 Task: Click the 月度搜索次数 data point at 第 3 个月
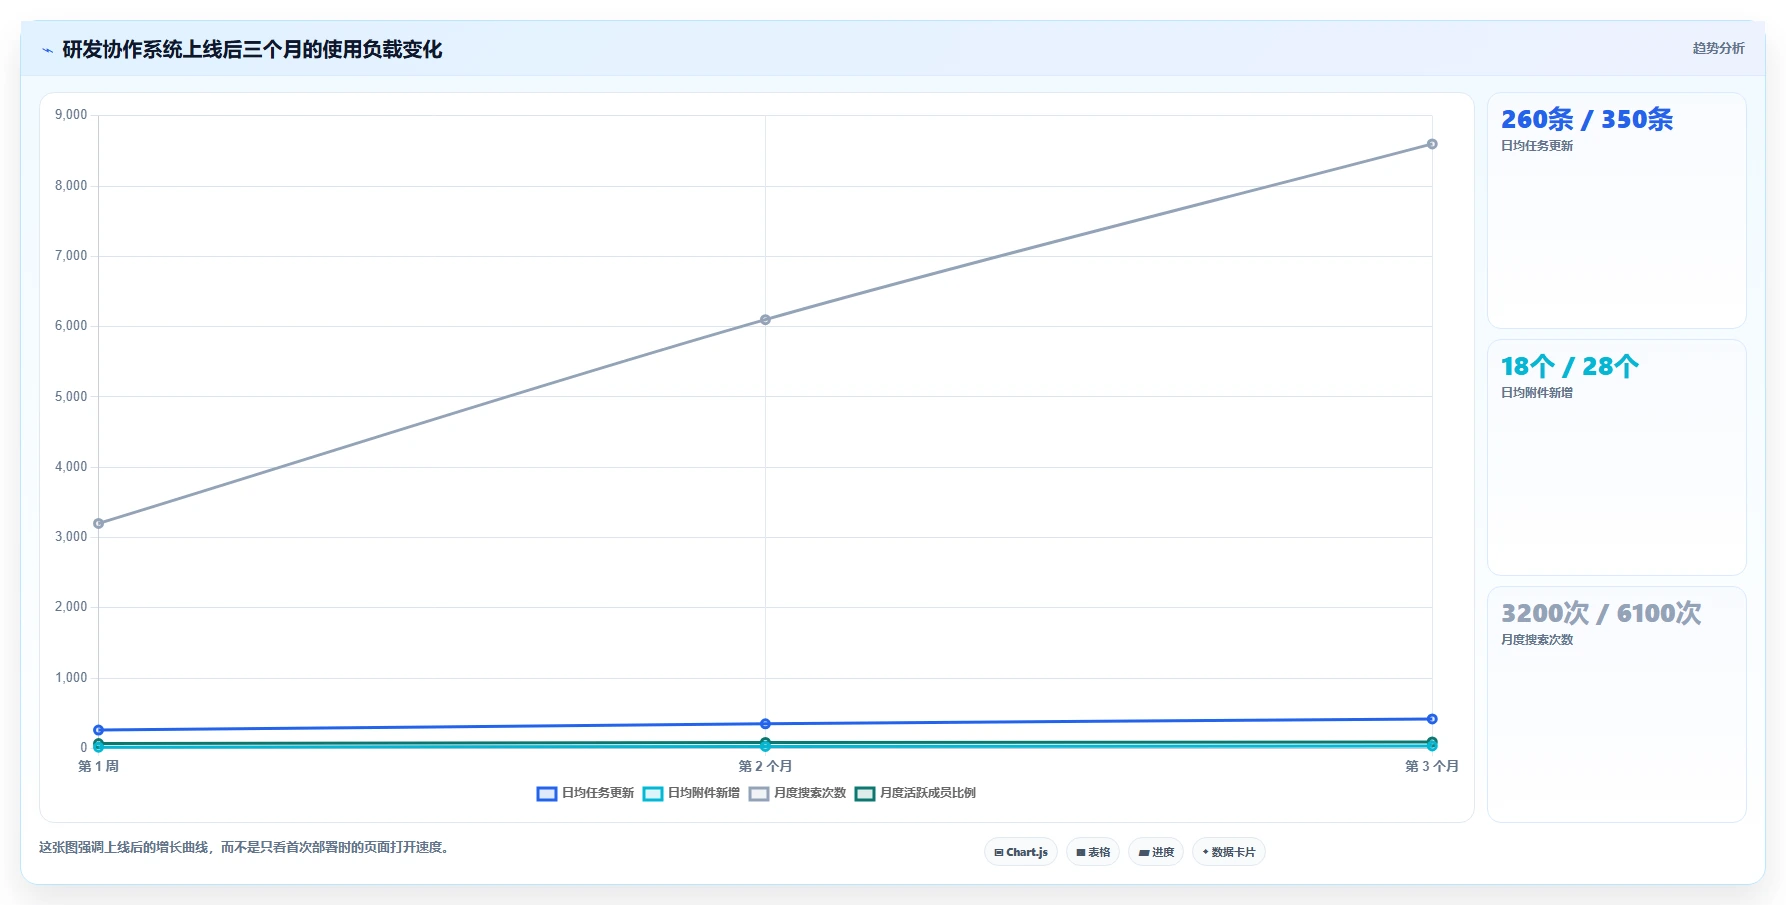1432,144
